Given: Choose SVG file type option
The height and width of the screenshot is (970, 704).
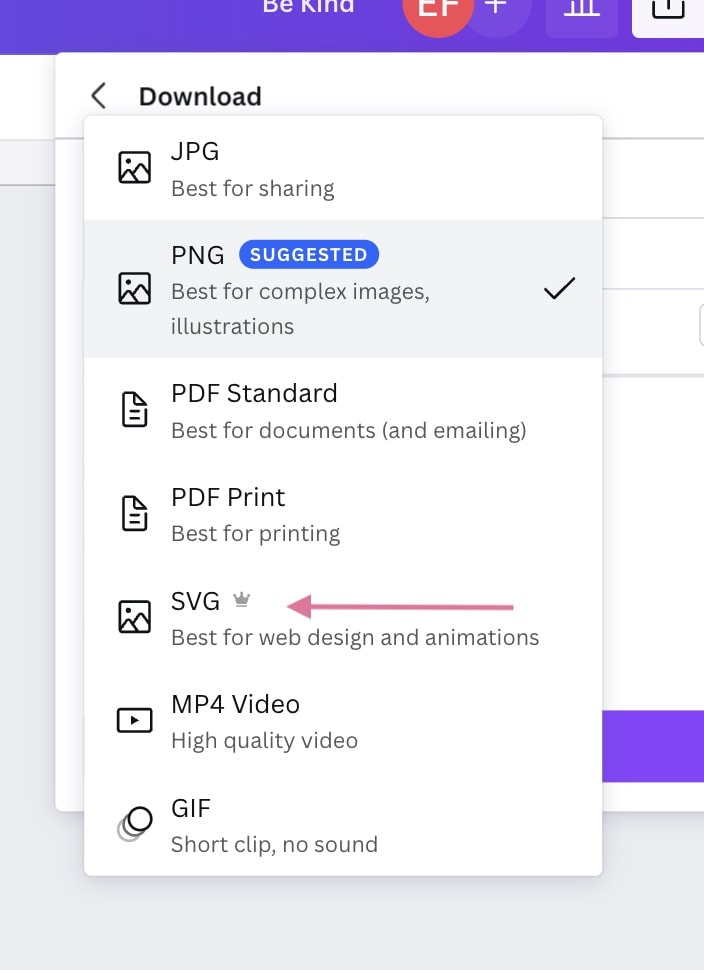Looking at the screenshot, I should click(343, 617).
